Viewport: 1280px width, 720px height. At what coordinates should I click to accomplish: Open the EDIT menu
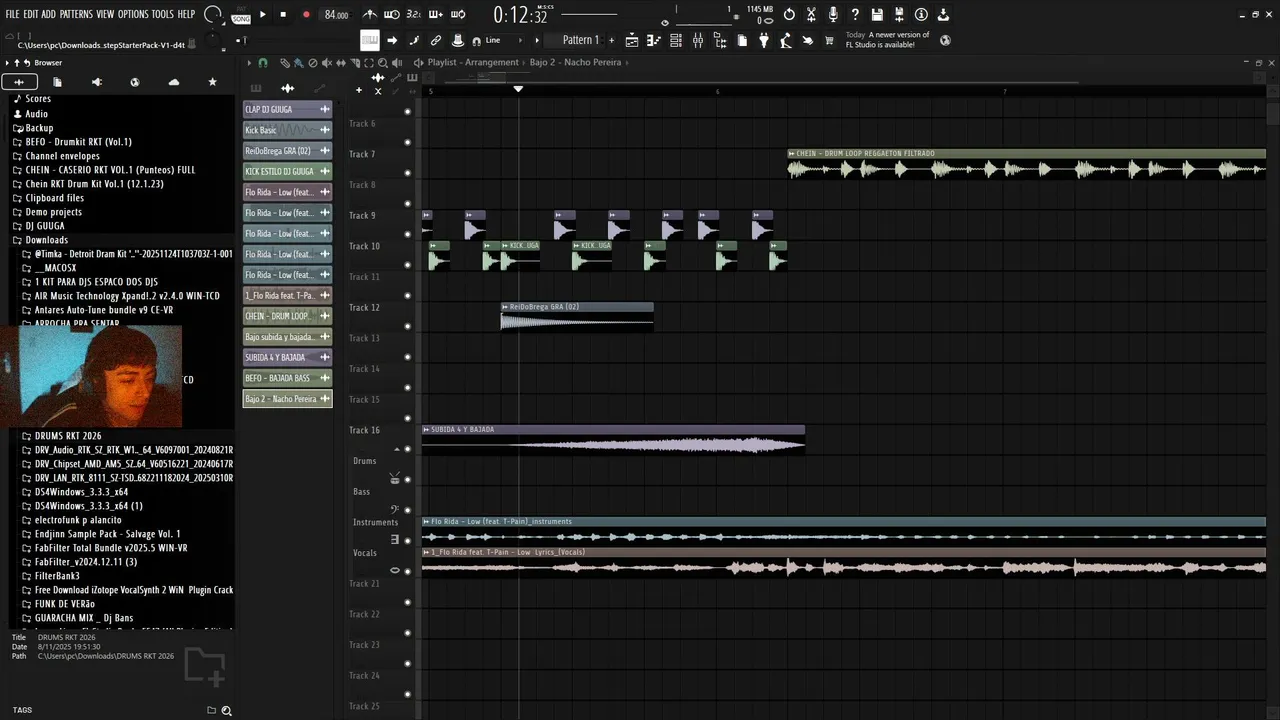click(x=31, y=14)
